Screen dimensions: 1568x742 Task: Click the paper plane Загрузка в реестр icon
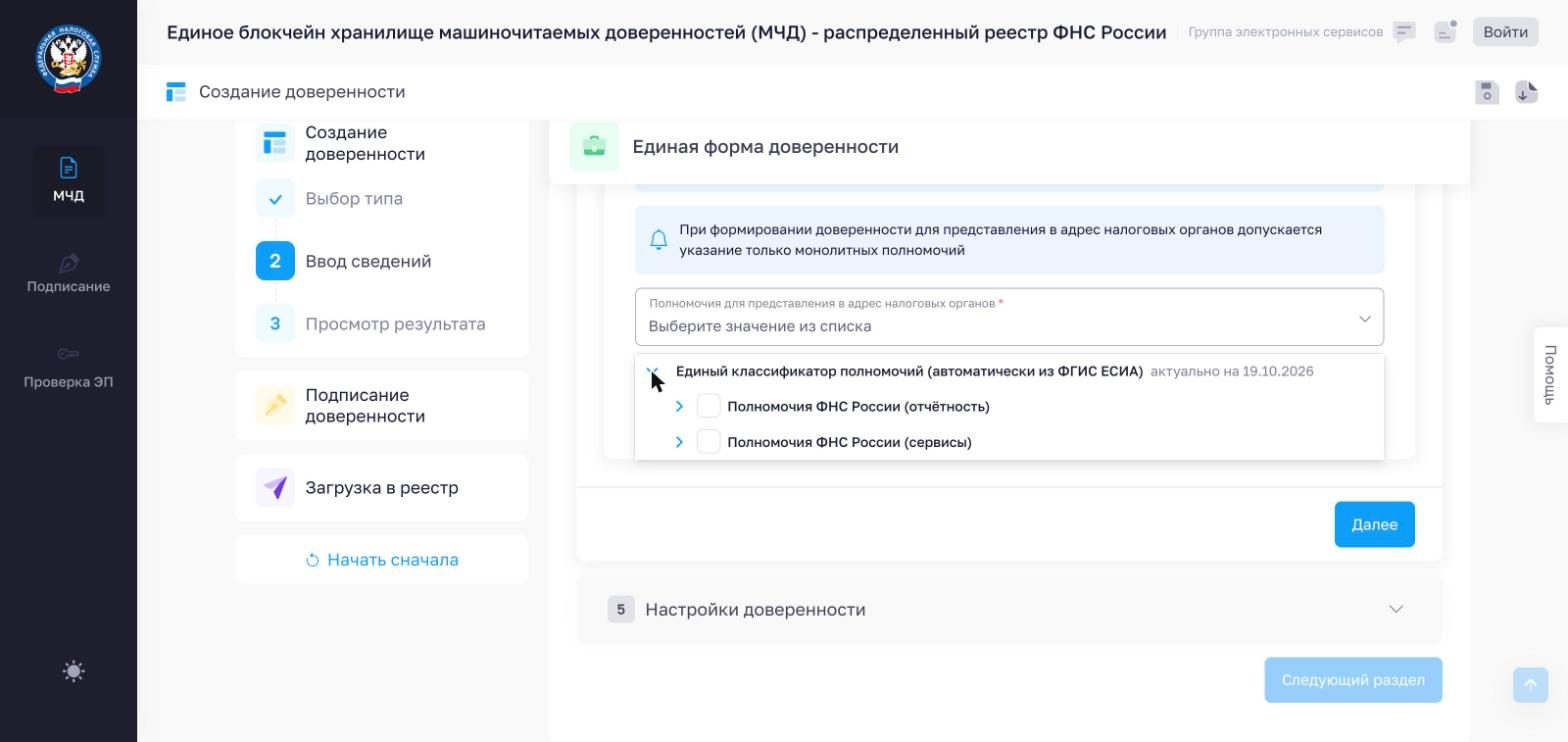[x=275, y=488]
